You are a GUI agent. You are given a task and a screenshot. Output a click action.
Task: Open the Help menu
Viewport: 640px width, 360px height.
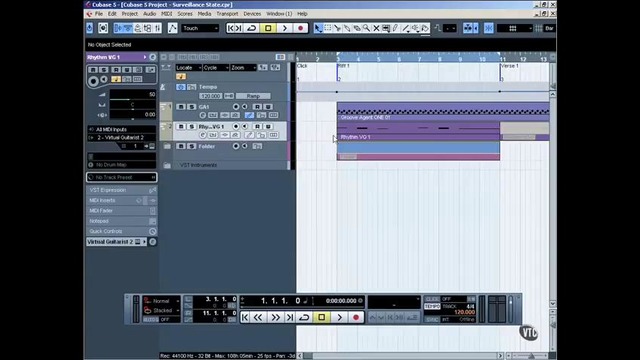(x=302, y=13)
